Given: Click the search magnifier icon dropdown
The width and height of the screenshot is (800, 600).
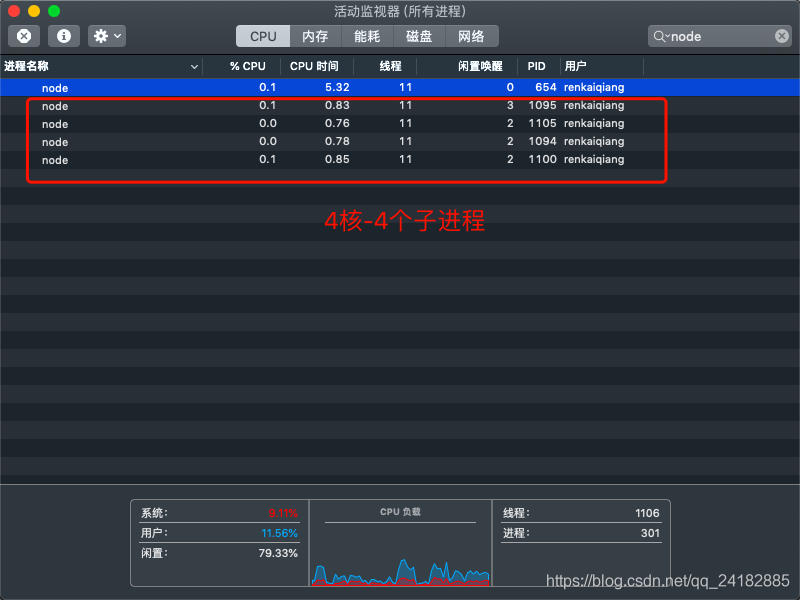Looking at the screenshot, I should point(661,36).
